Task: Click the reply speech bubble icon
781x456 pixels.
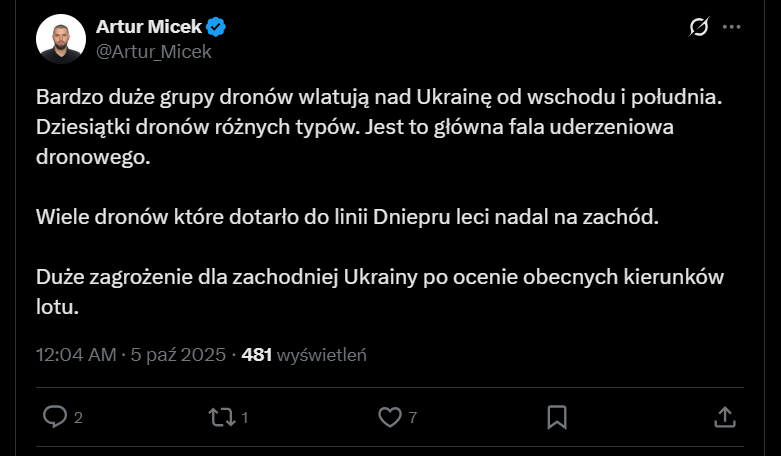Action: [x=55, y=416]
